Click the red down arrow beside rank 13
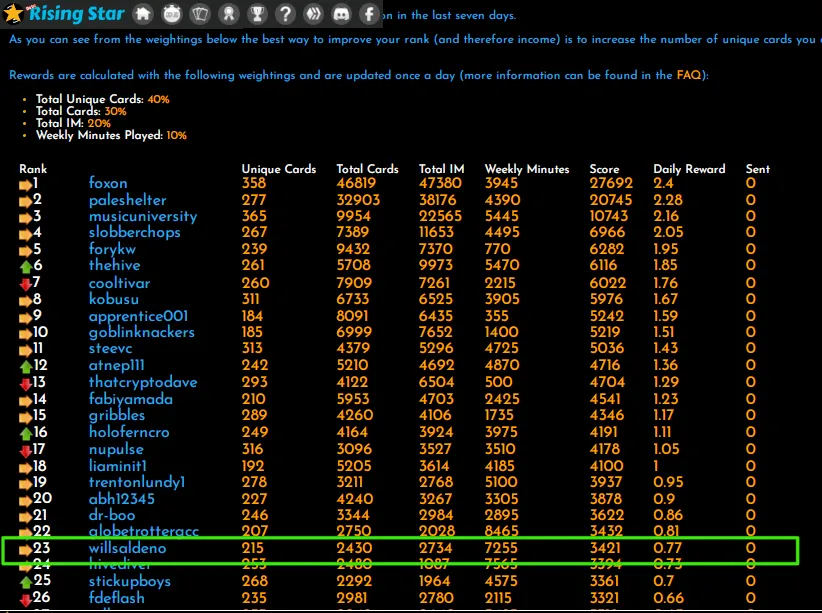 26,384
